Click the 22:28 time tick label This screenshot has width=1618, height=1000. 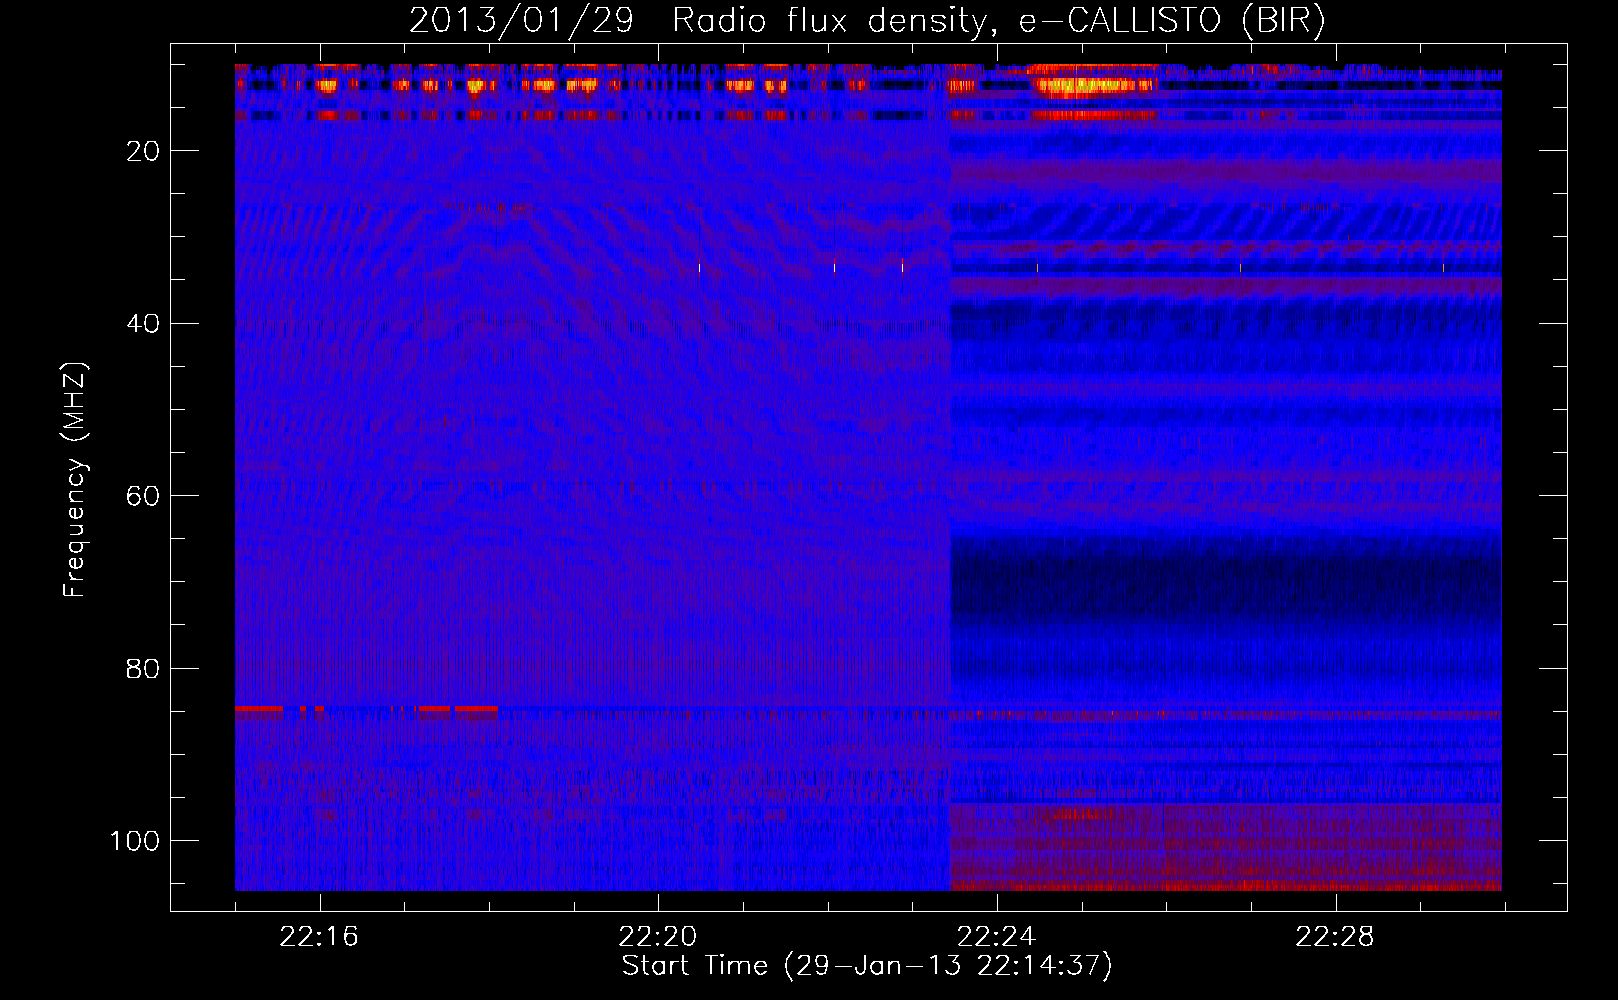click(x=1335, y=937)
